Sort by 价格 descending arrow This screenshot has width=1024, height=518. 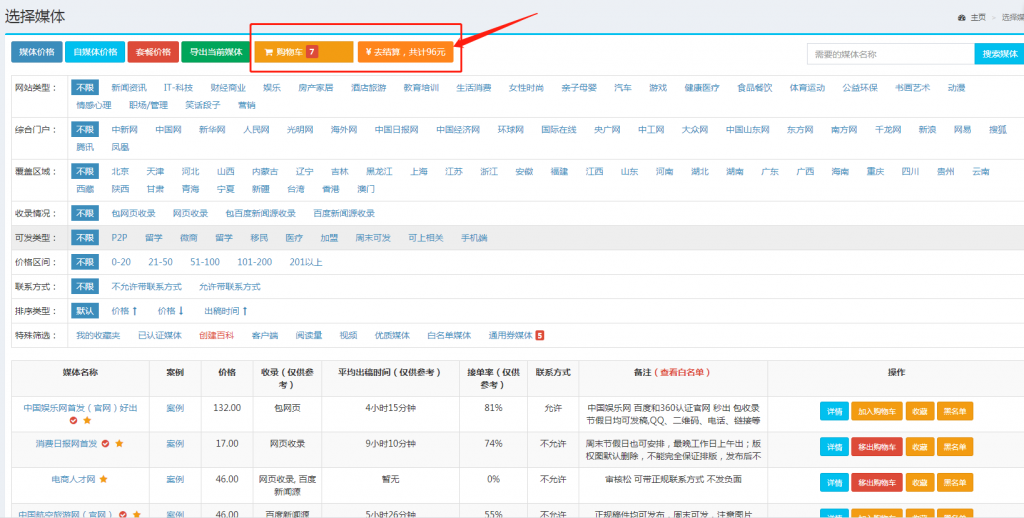pos(173,311)
